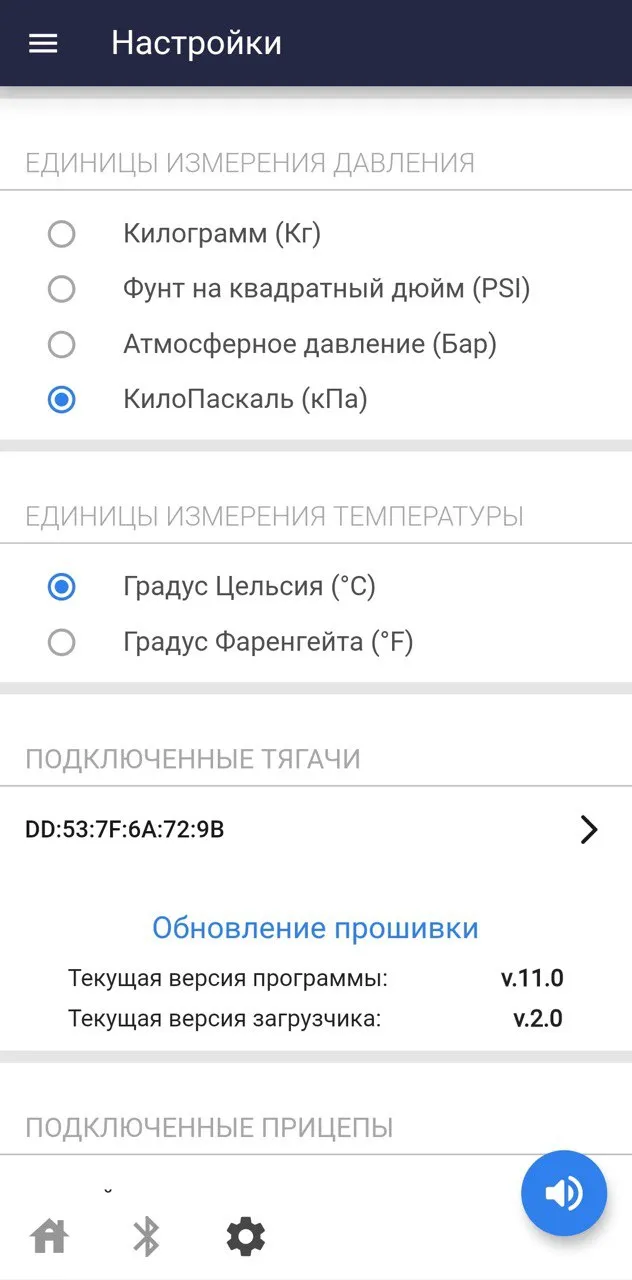This screenshot has width=632, height=1280.
Task: Open the navigation hamburger menu
Action: pos(42,43)
